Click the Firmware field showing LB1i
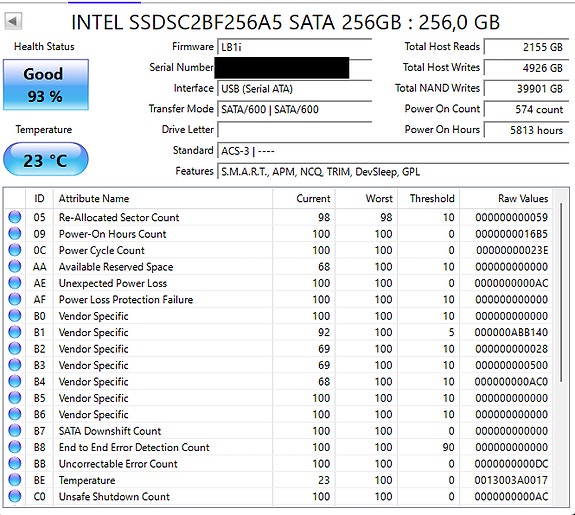 (294, 47)
